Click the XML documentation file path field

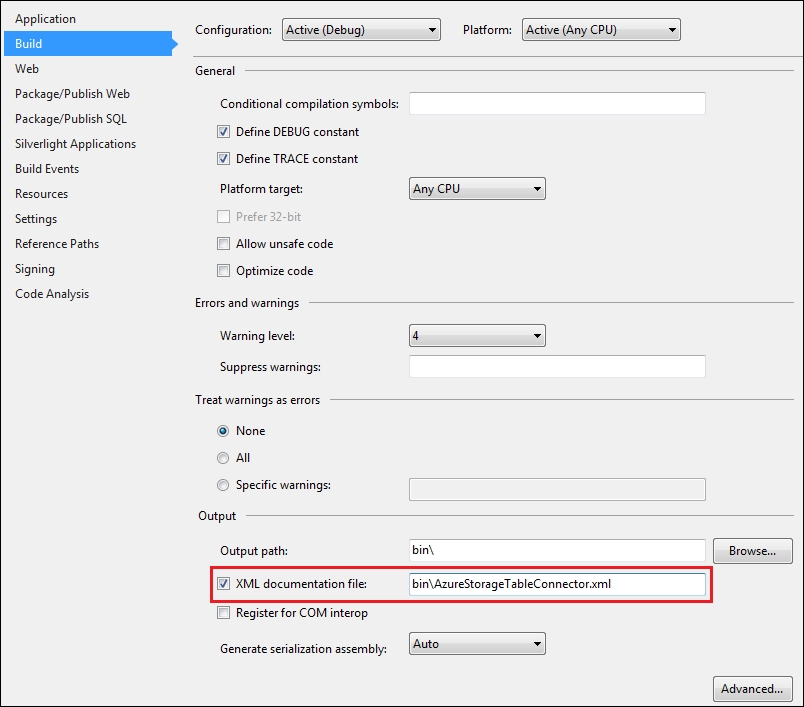click(557, 584)
